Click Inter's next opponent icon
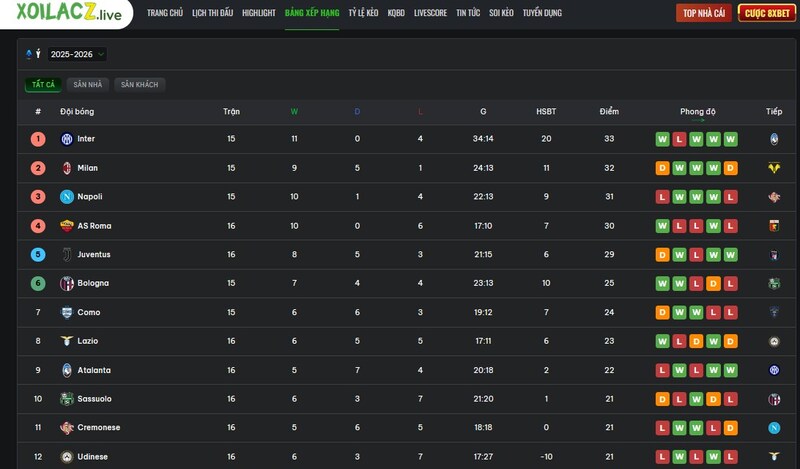Viewport: 800px width, 469px height. pyautogui.click(x=773, y=139)
